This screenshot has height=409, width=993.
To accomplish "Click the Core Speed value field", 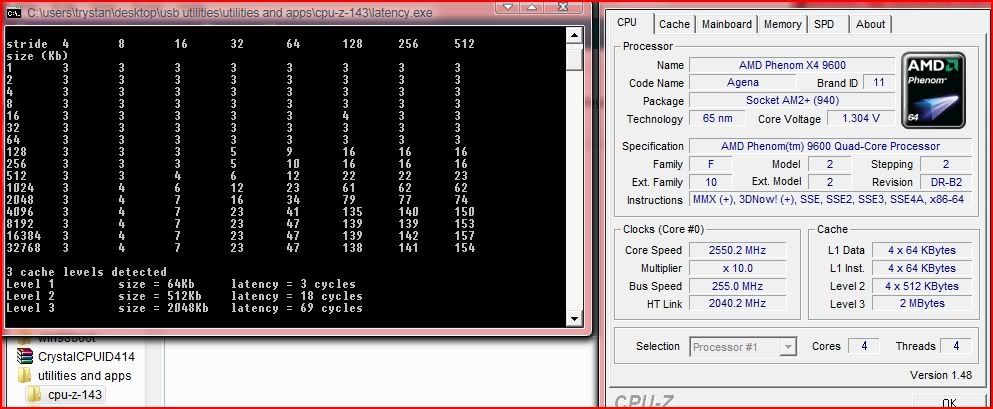I will (x=741, y=250).
